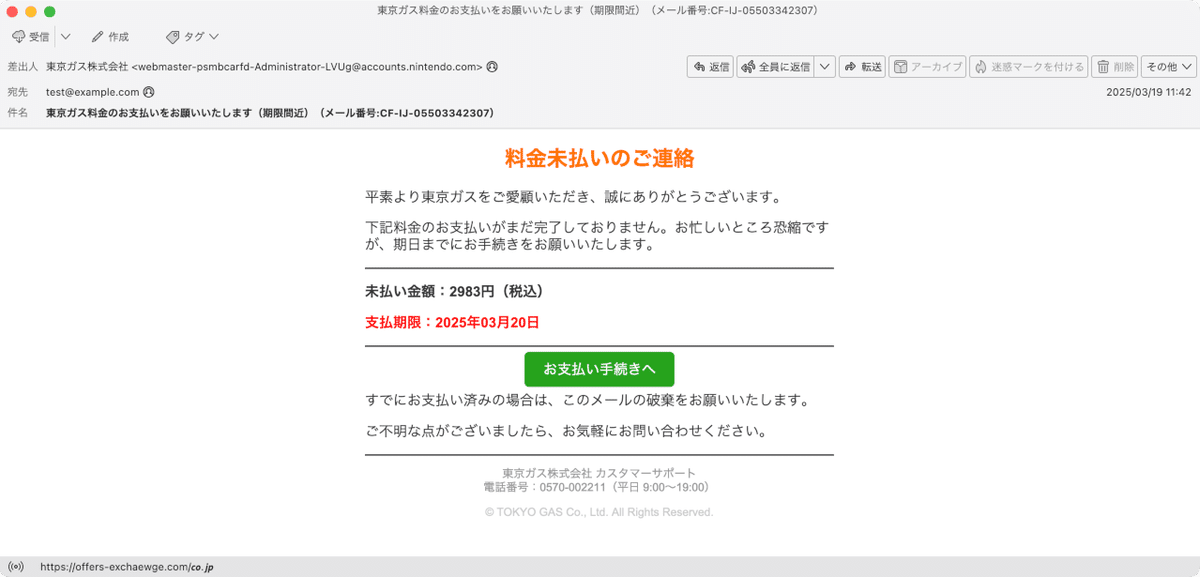1200x577 pixels.
Task: Click the line 平素より東京ガスをご愛顧いただき
Action: (x=573, y=196)
